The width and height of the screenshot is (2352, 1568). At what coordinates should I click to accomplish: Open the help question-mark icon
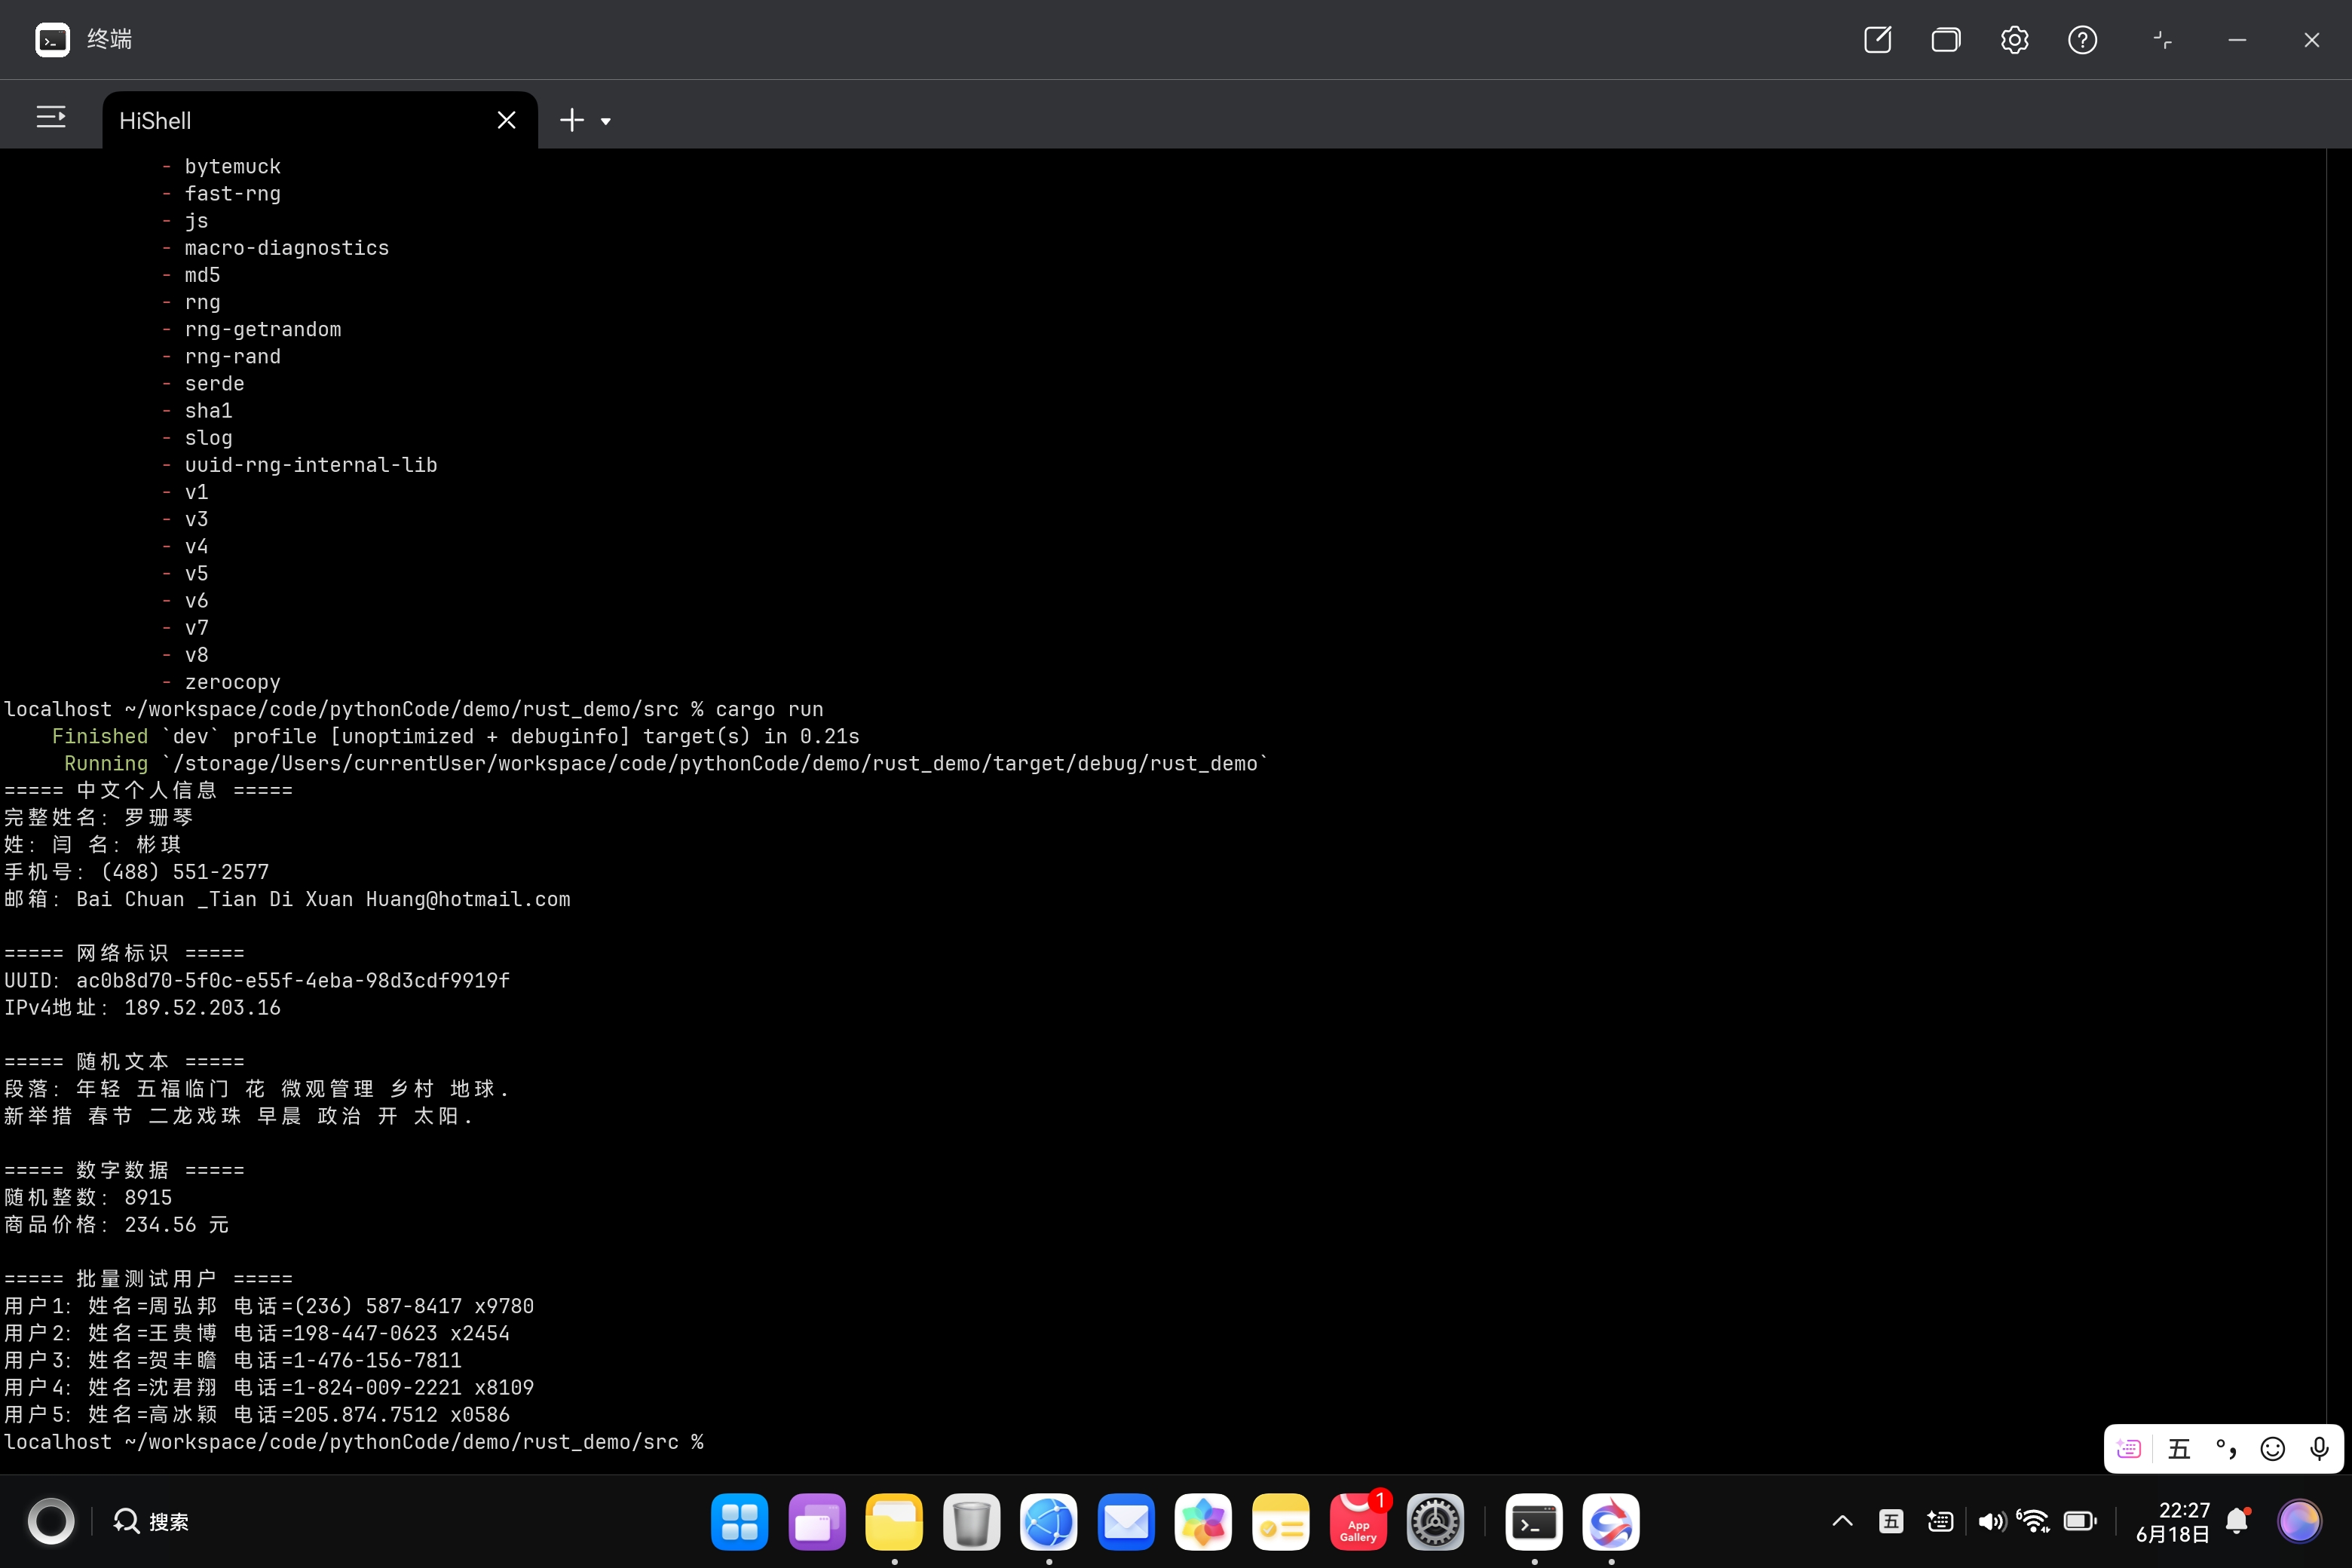pyautogui.click(x=2082, y=40)
